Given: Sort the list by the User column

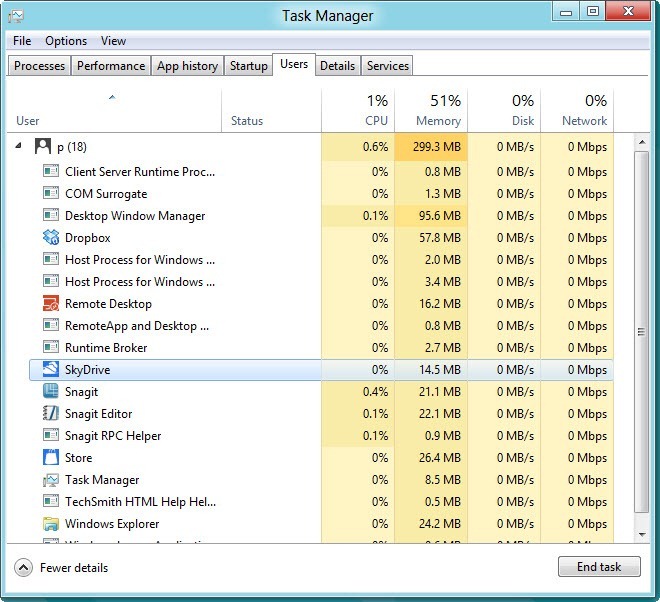Looking at the screenshot, I should 28,121.
